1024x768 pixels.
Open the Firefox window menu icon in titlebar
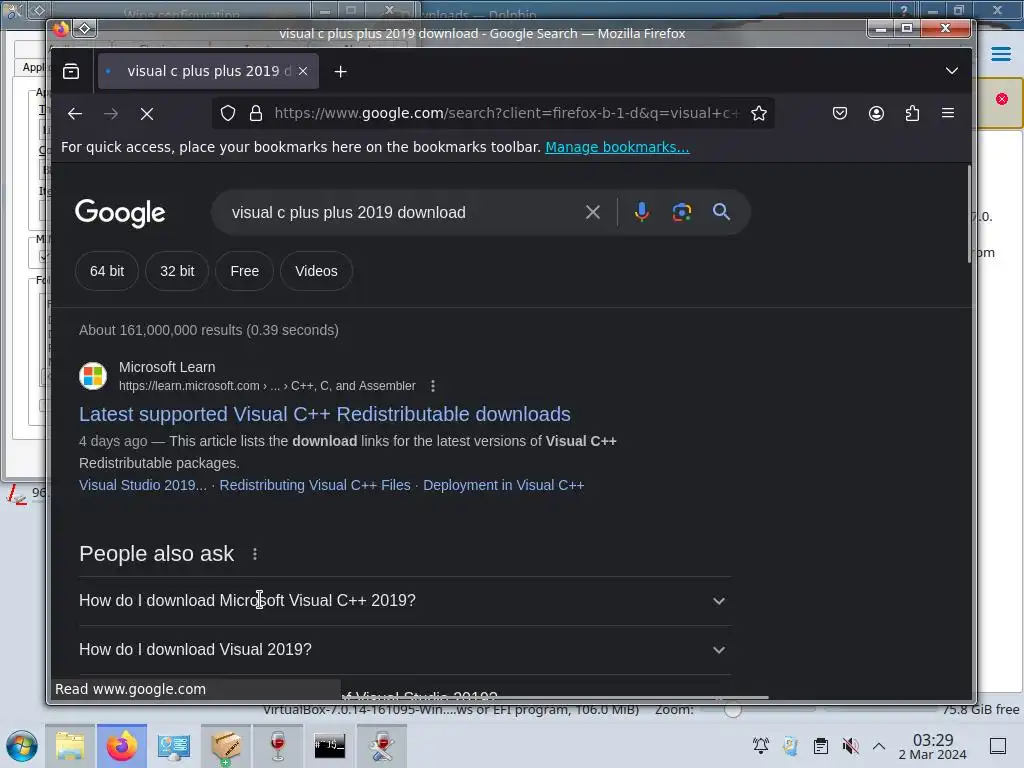point(84,28)
